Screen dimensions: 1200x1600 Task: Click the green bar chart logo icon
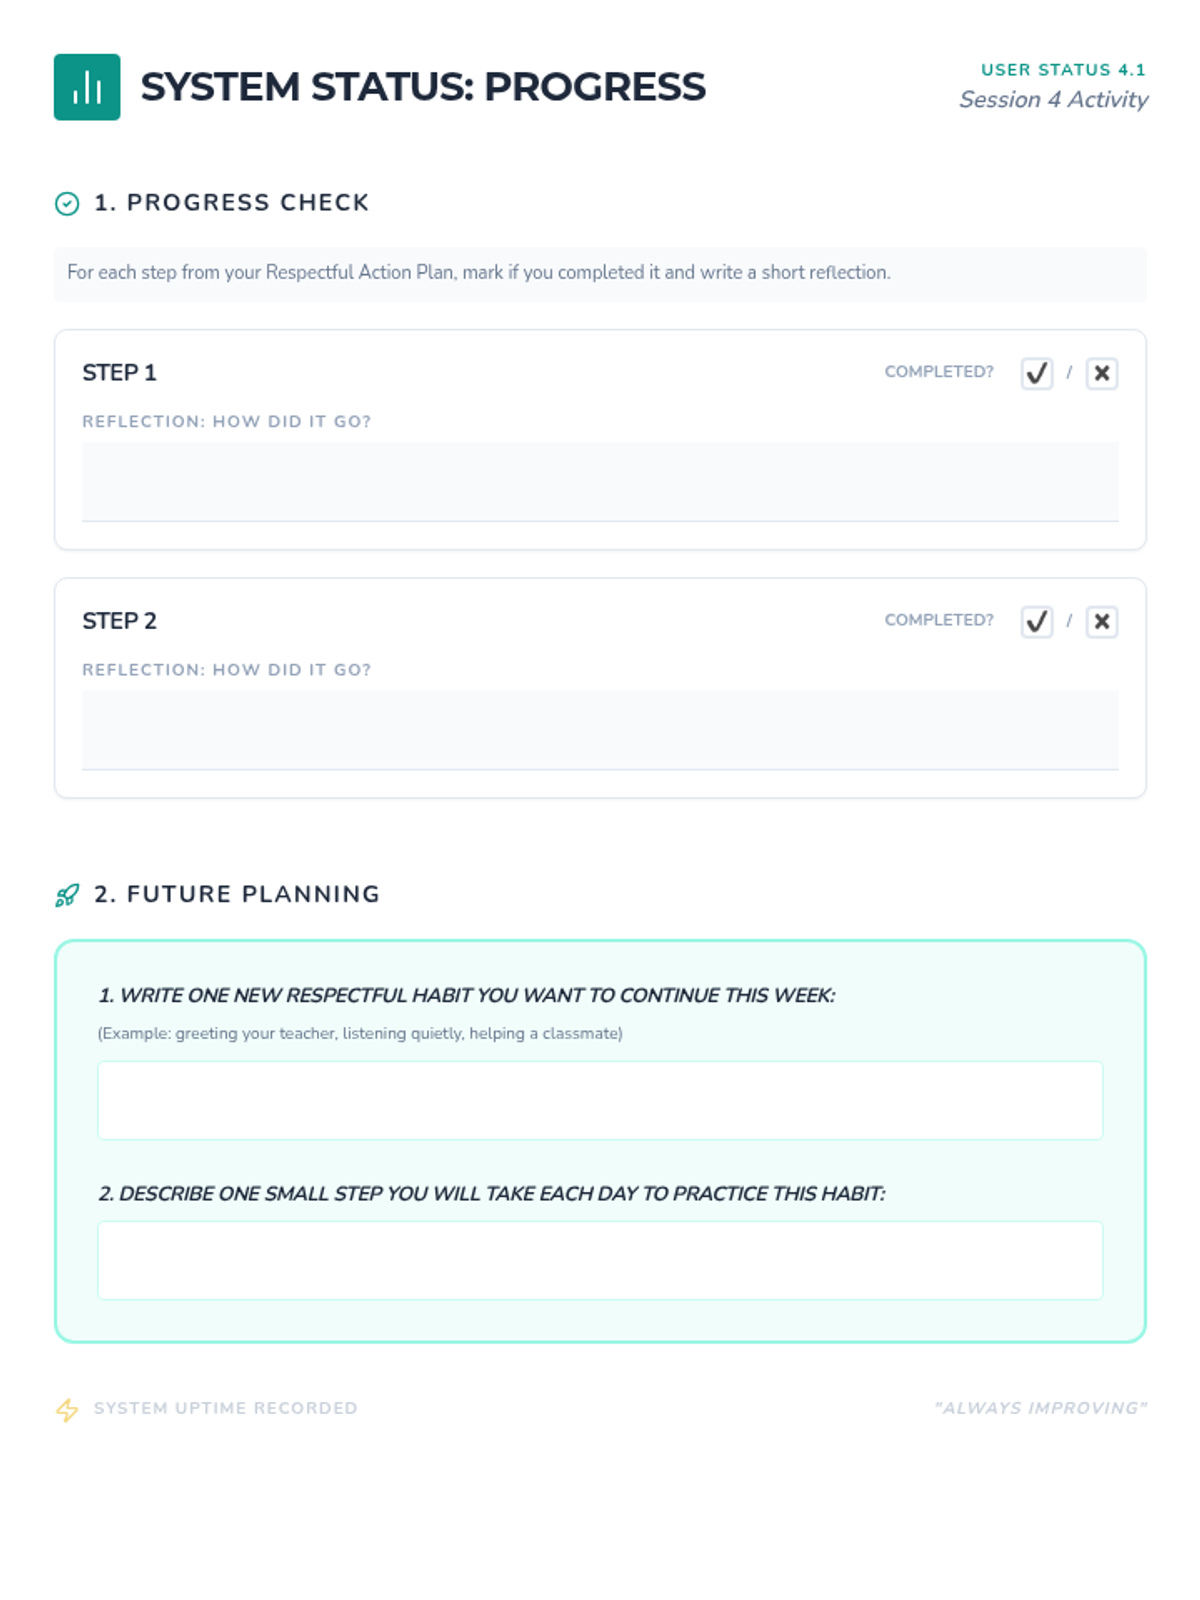87,87
